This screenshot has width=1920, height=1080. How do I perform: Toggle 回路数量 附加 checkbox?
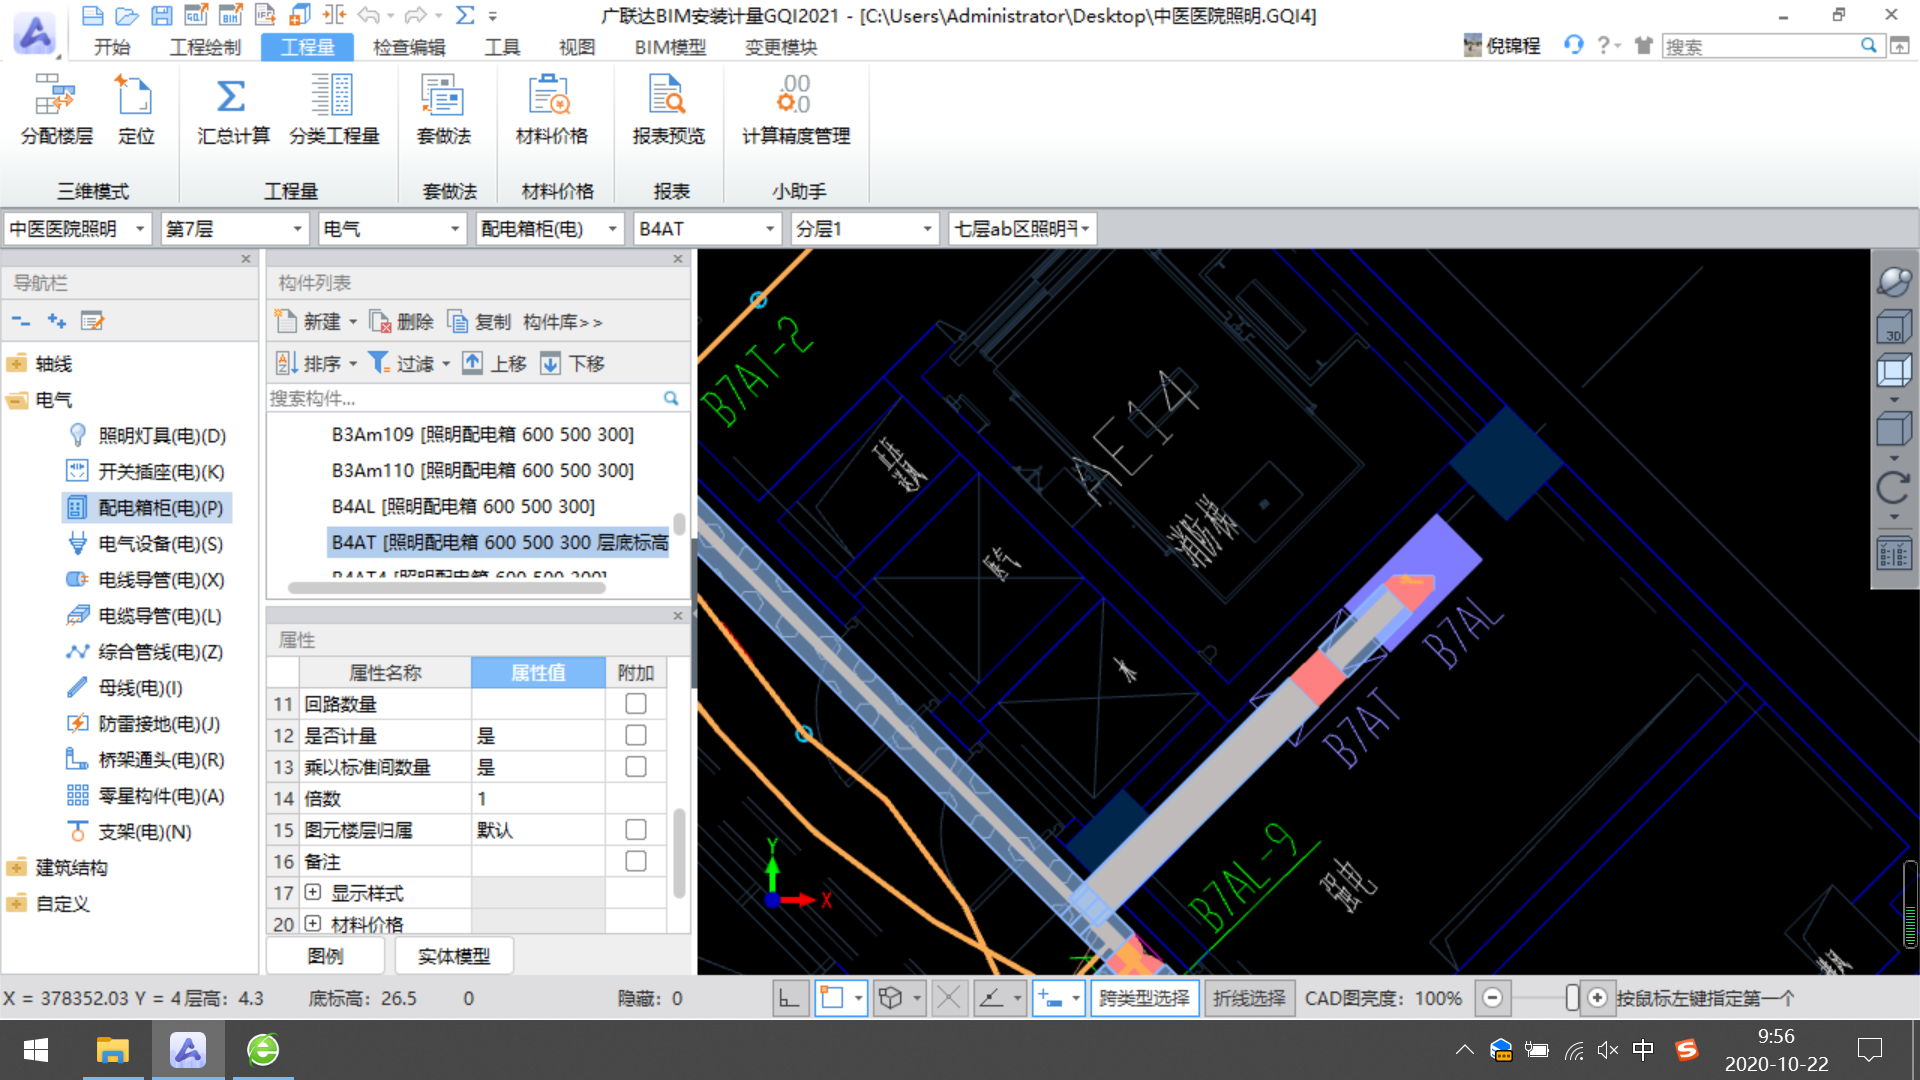[636, 704]
